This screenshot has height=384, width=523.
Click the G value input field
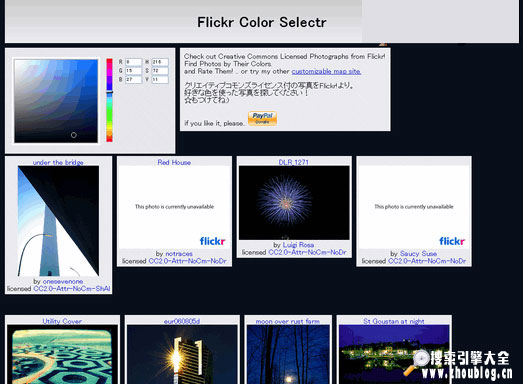133,71
